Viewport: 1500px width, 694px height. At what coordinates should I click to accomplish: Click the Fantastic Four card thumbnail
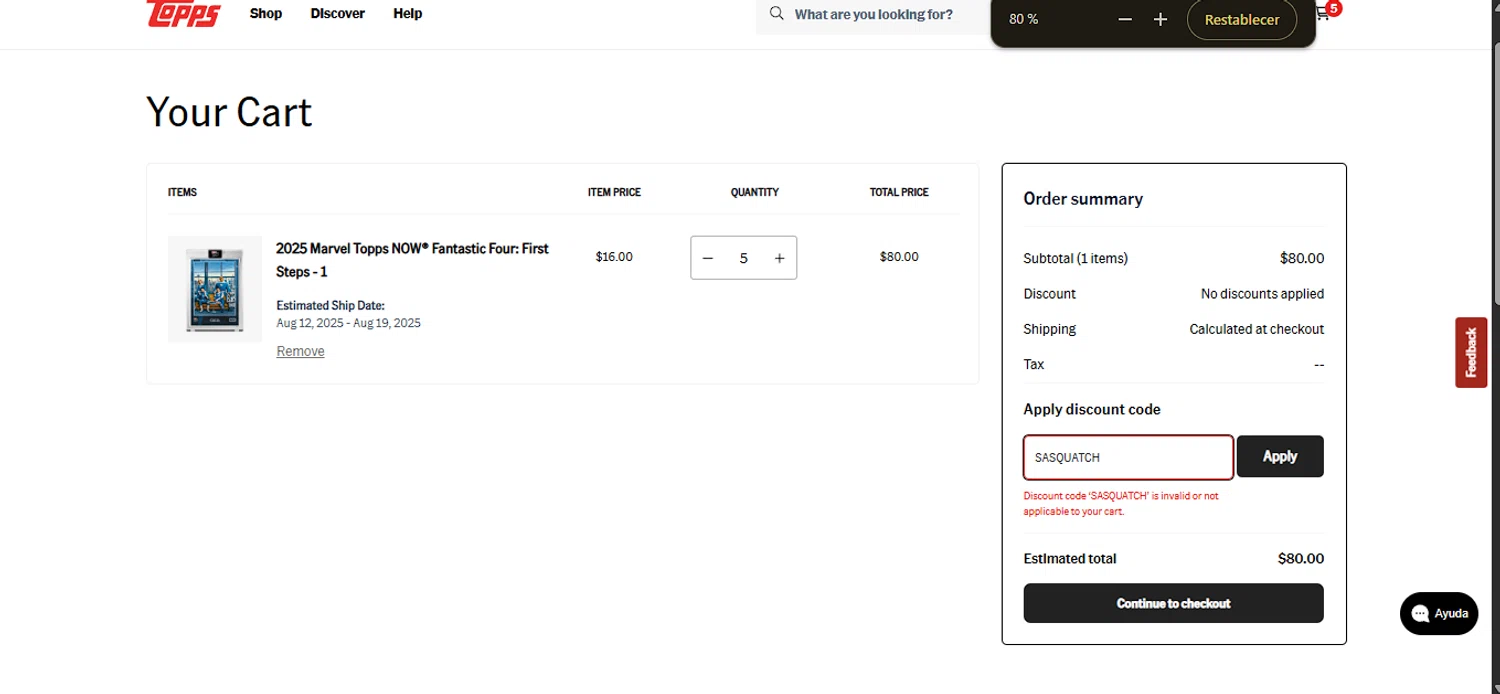(x=215, y=290)
